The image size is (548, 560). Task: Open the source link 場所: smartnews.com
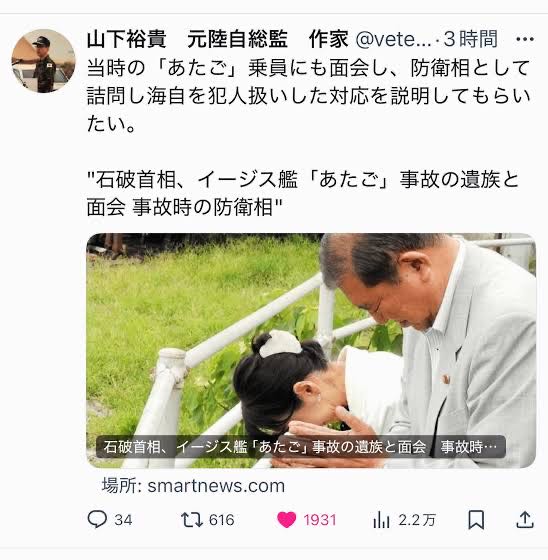point(193,486)
